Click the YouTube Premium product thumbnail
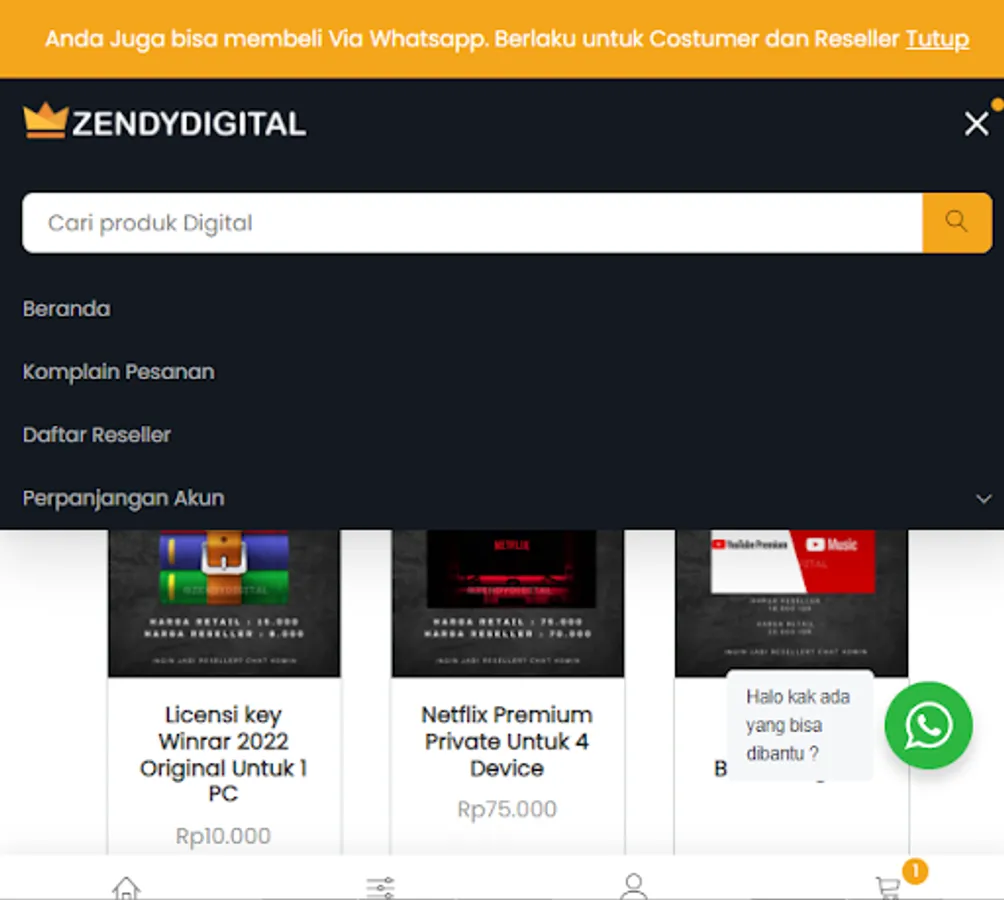Image resolution: width=1004 pixels, height=900 pixels. click(791, 602)
